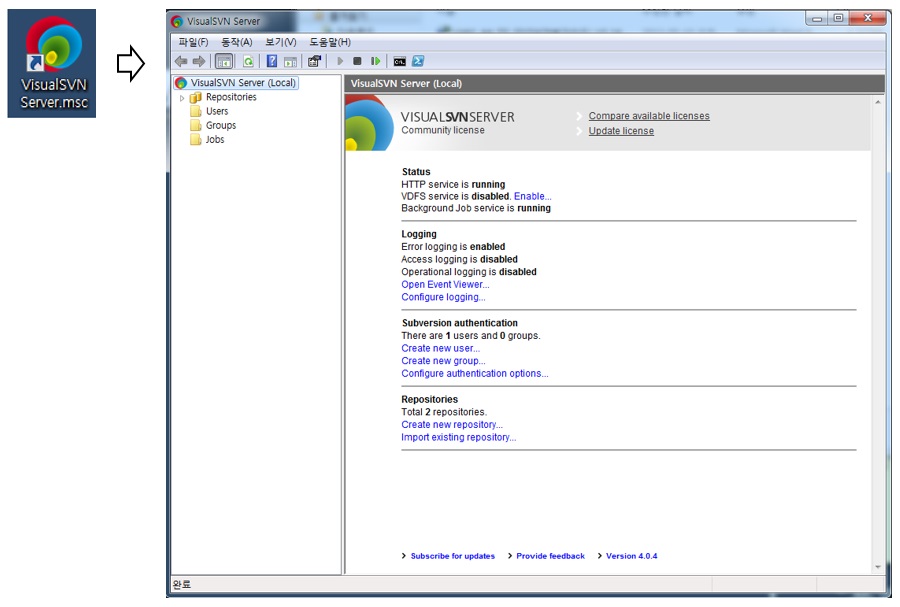Close the VisualSVN Server window
The height and width of the screenshot is (607, 900).
click(x=868, y=19)
